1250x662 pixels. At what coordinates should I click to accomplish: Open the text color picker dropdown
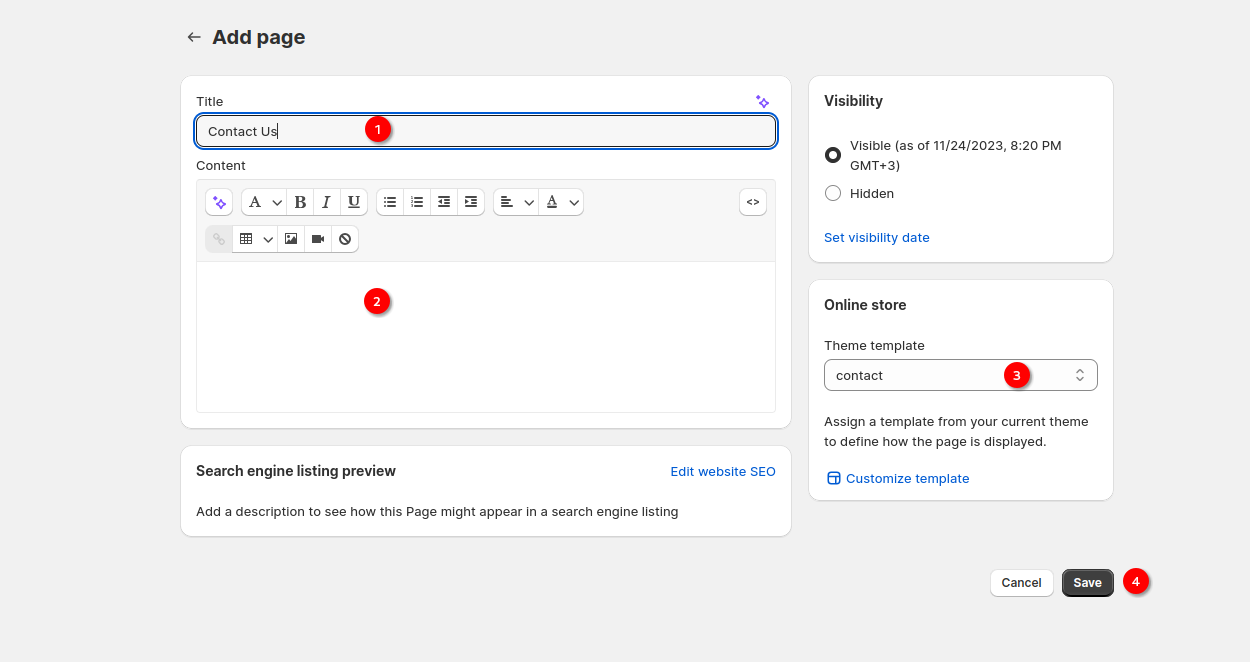[562, 202]
